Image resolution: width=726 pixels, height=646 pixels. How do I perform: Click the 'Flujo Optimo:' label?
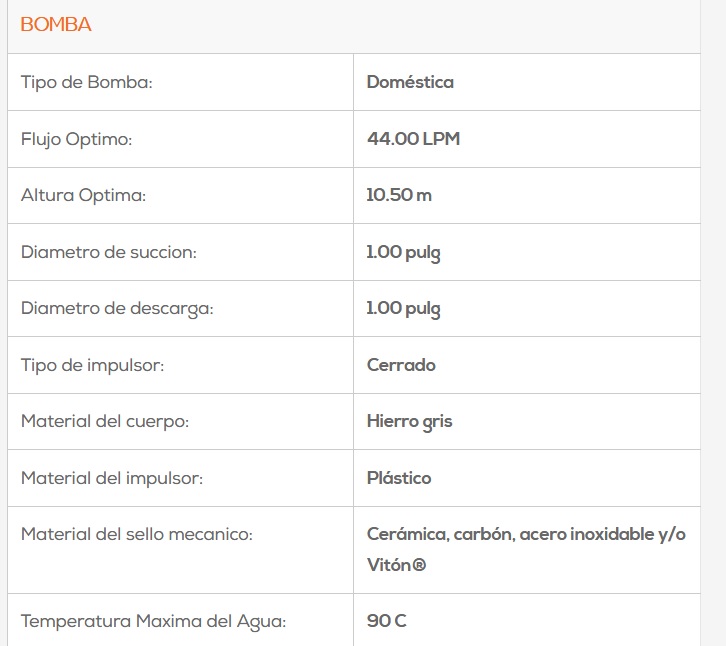(x=76, y=139)
